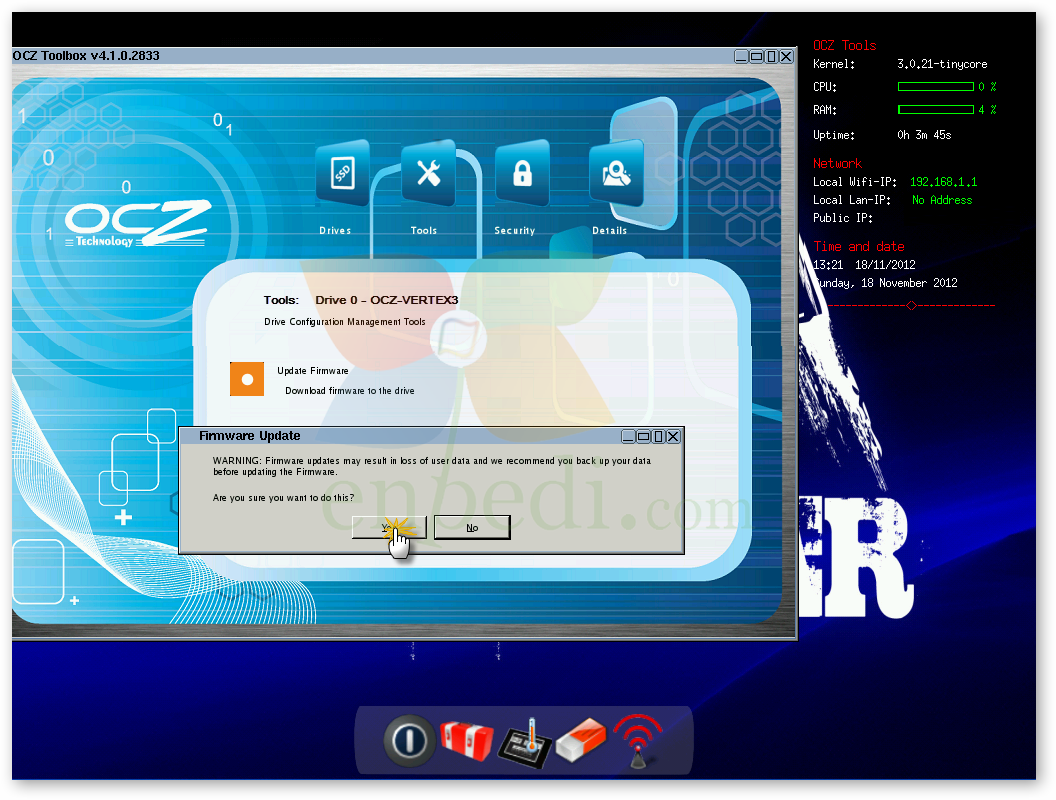Cancel firmware update by clicking No
This screenshot has width=1056, height=800.
point(471,527)
